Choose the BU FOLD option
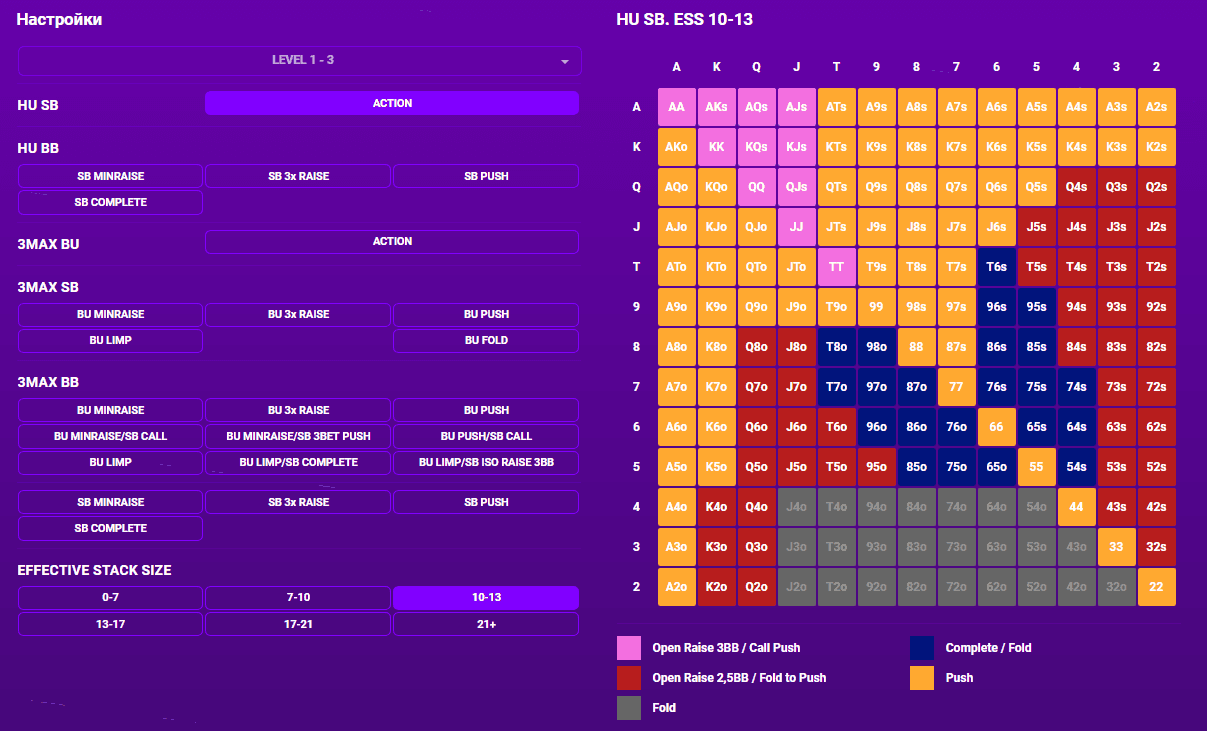The height and width of the screenshot is (731, 1207). [x=486, y=341]
